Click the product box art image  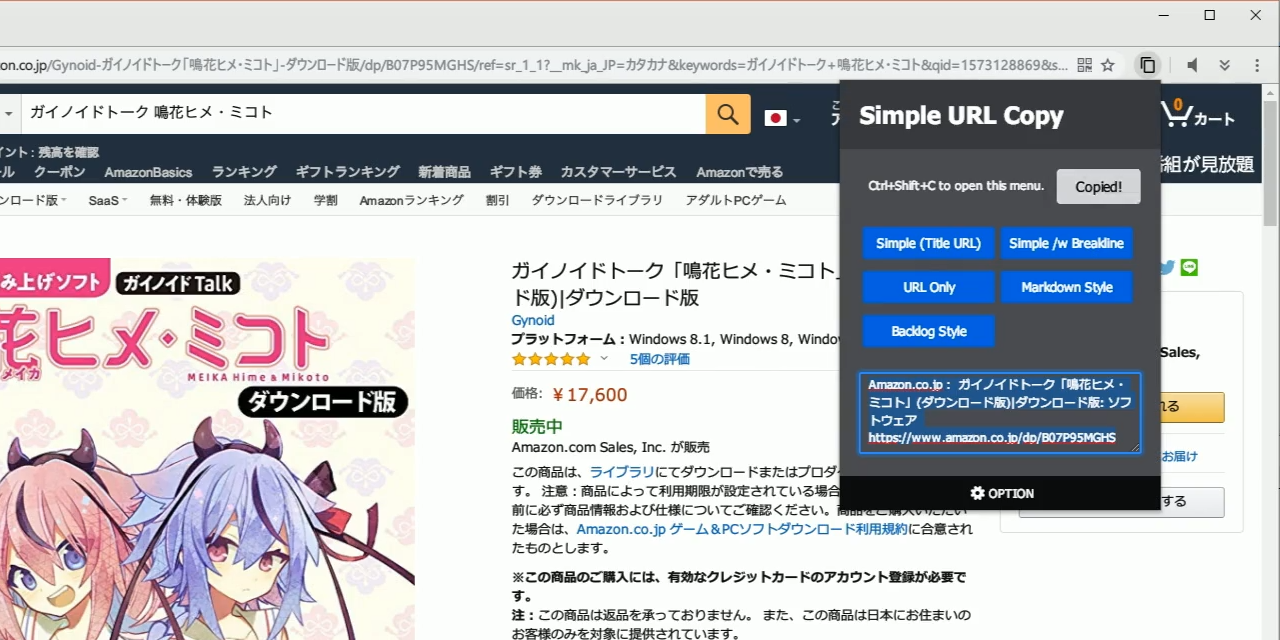click(x=207, y=450)
